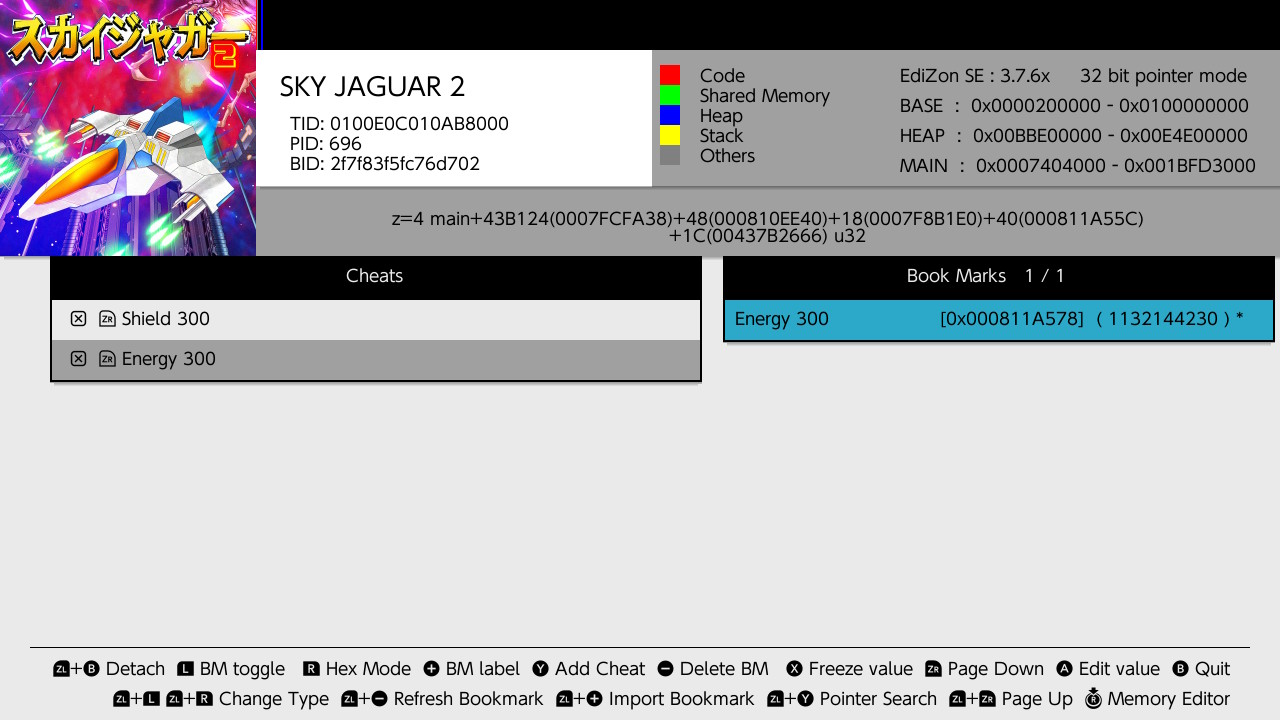
Task: Click the pointer chain text starting z=4 main+43B124
Action: click(x=767, y=227)
